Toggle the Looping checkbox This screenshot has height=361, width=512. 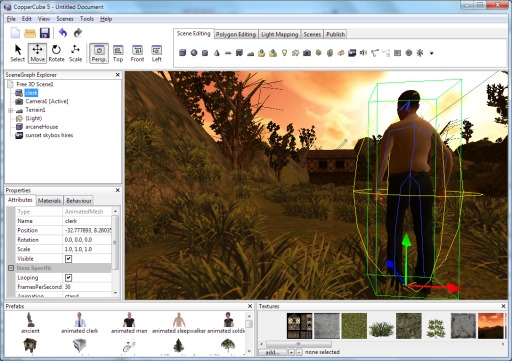click(69, 278)
